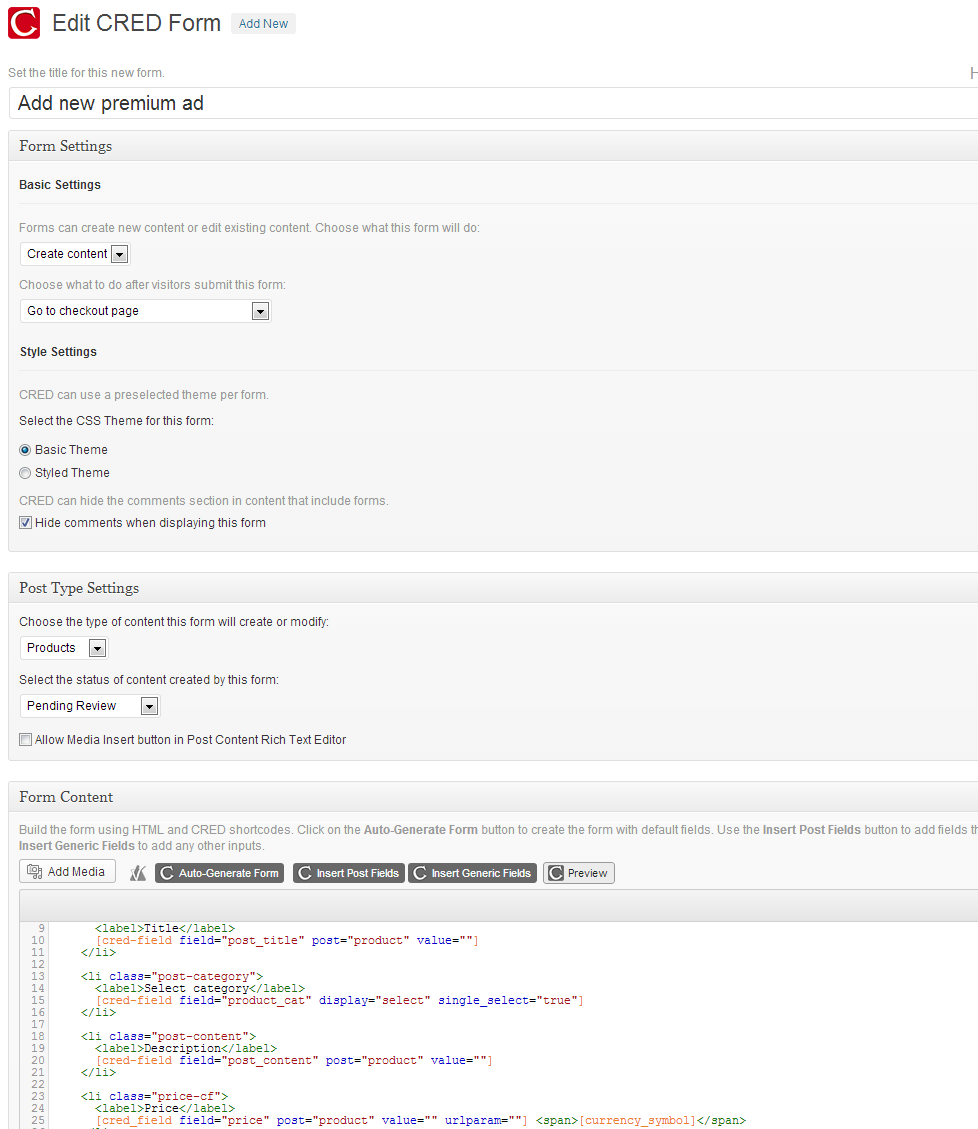
Task: Open the Pending Review status dropdown
Action: tap(90, 706)
